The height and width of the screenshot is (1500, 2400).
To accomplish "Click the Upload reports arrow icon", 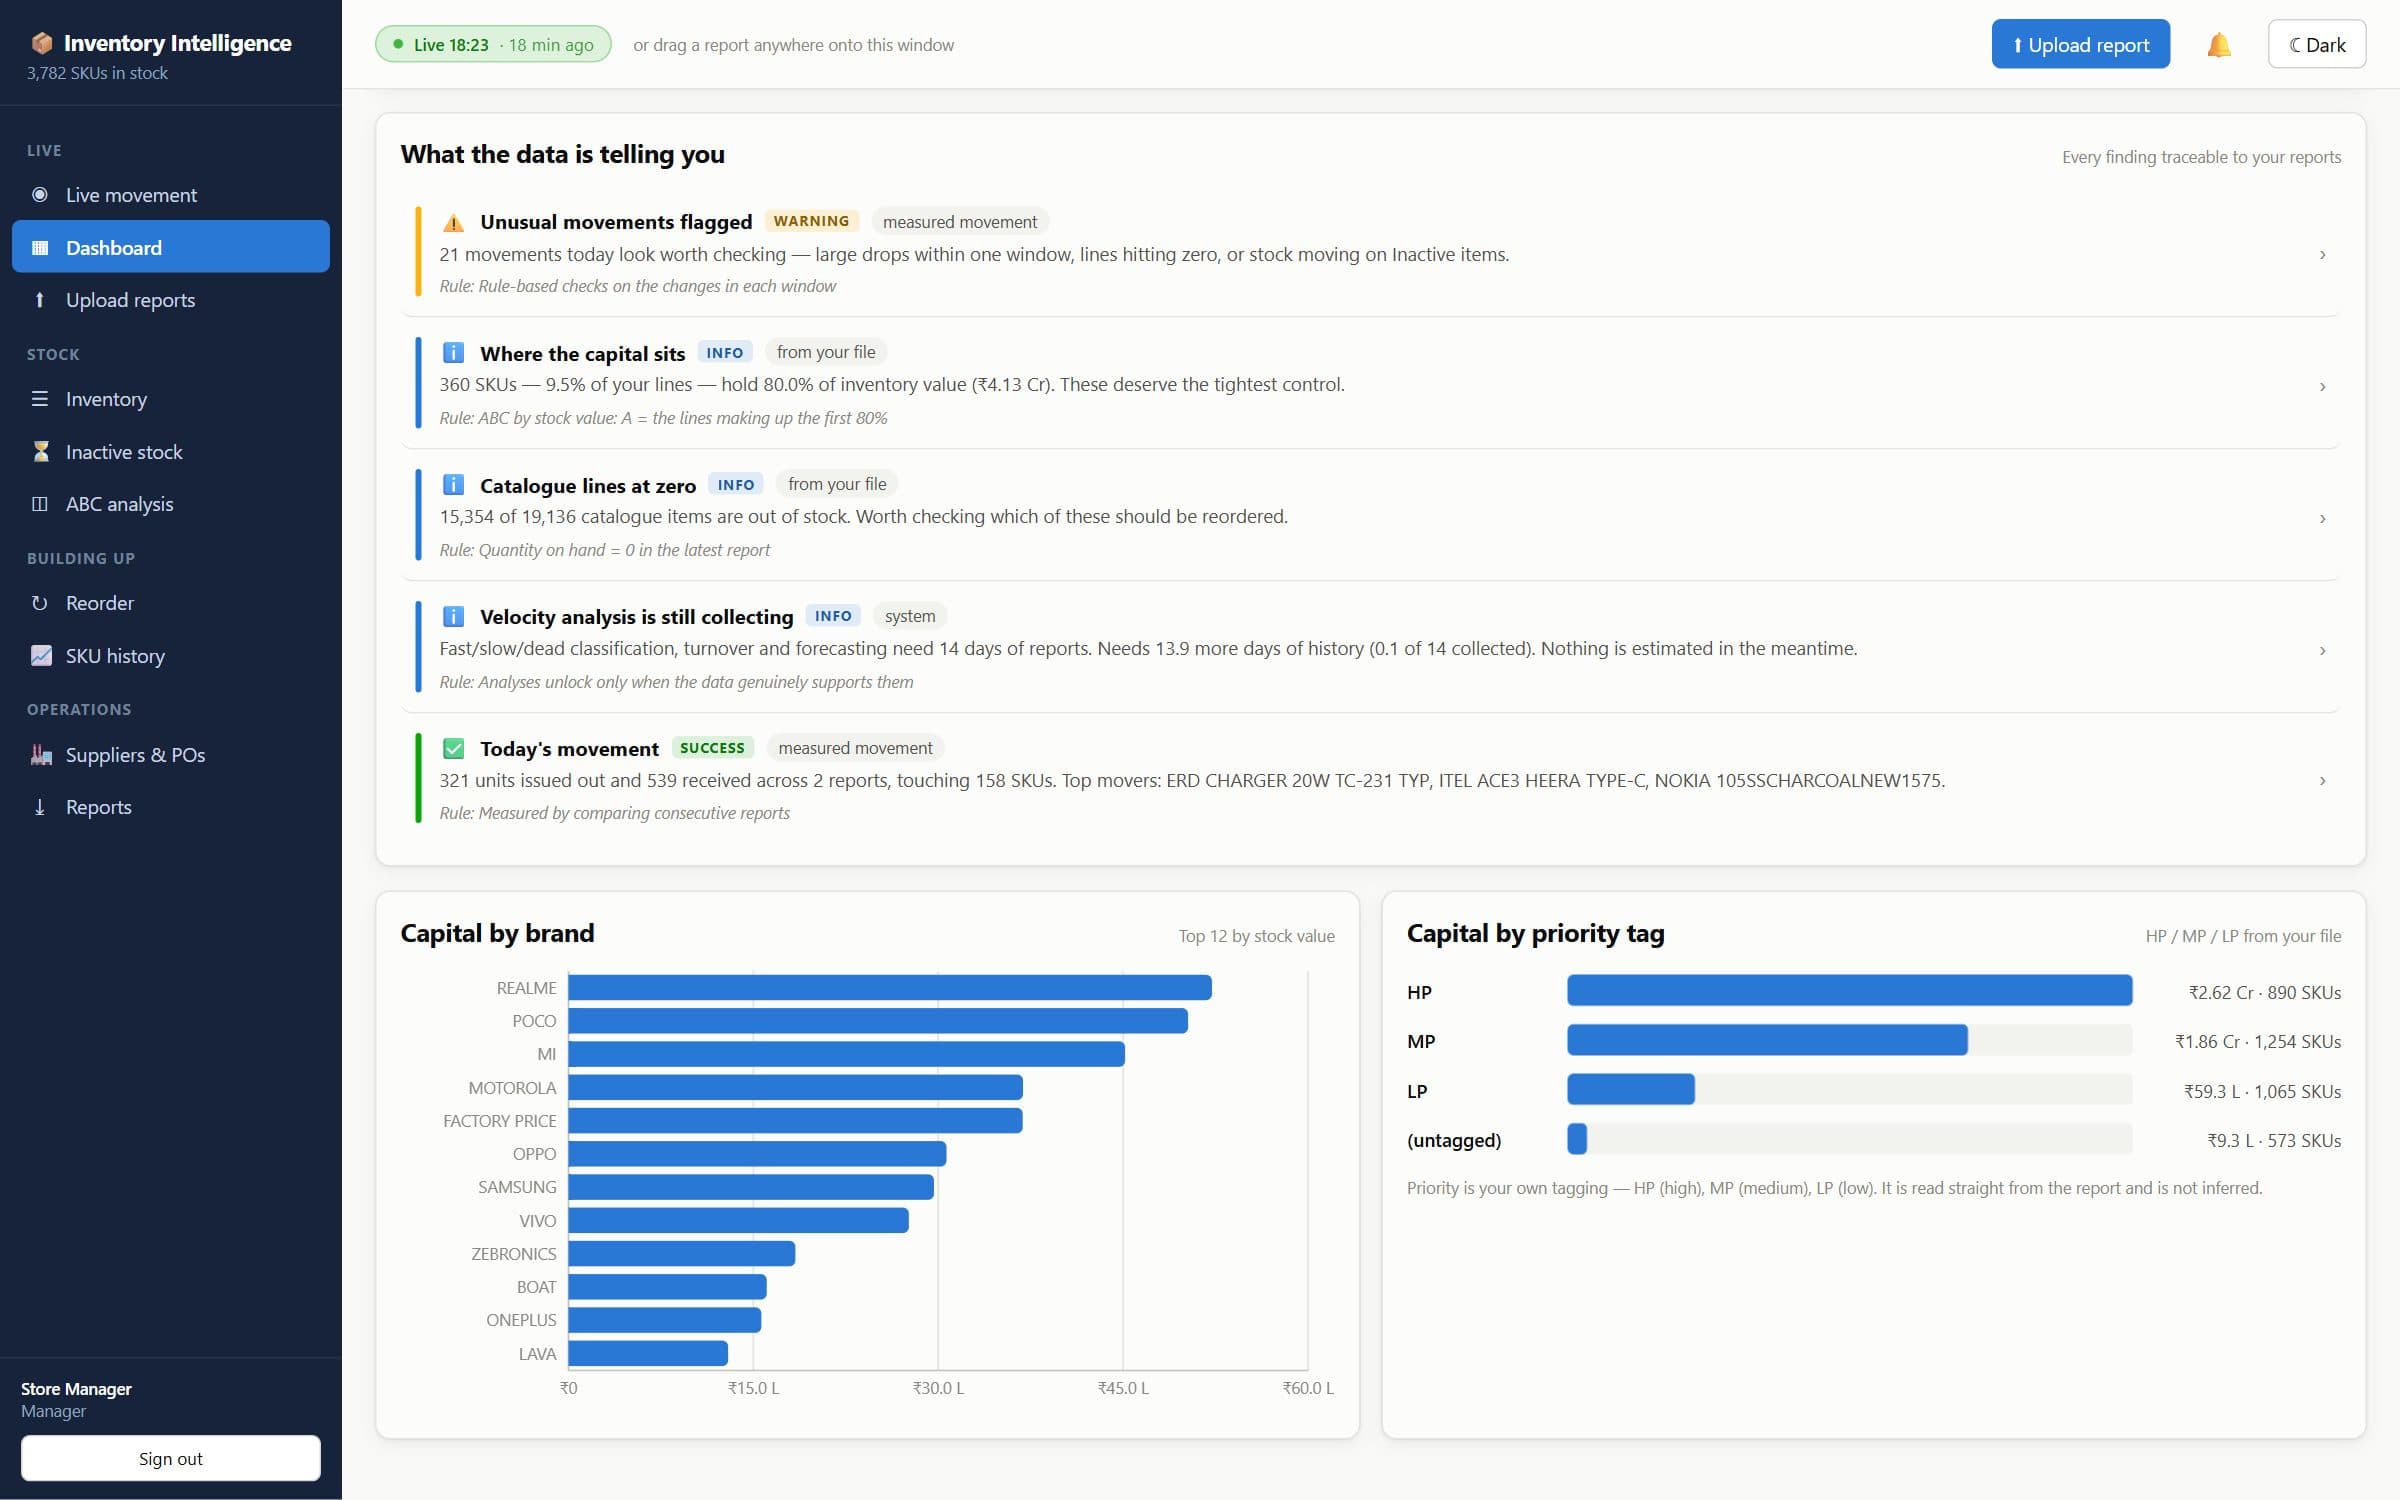I will [40, 300].
